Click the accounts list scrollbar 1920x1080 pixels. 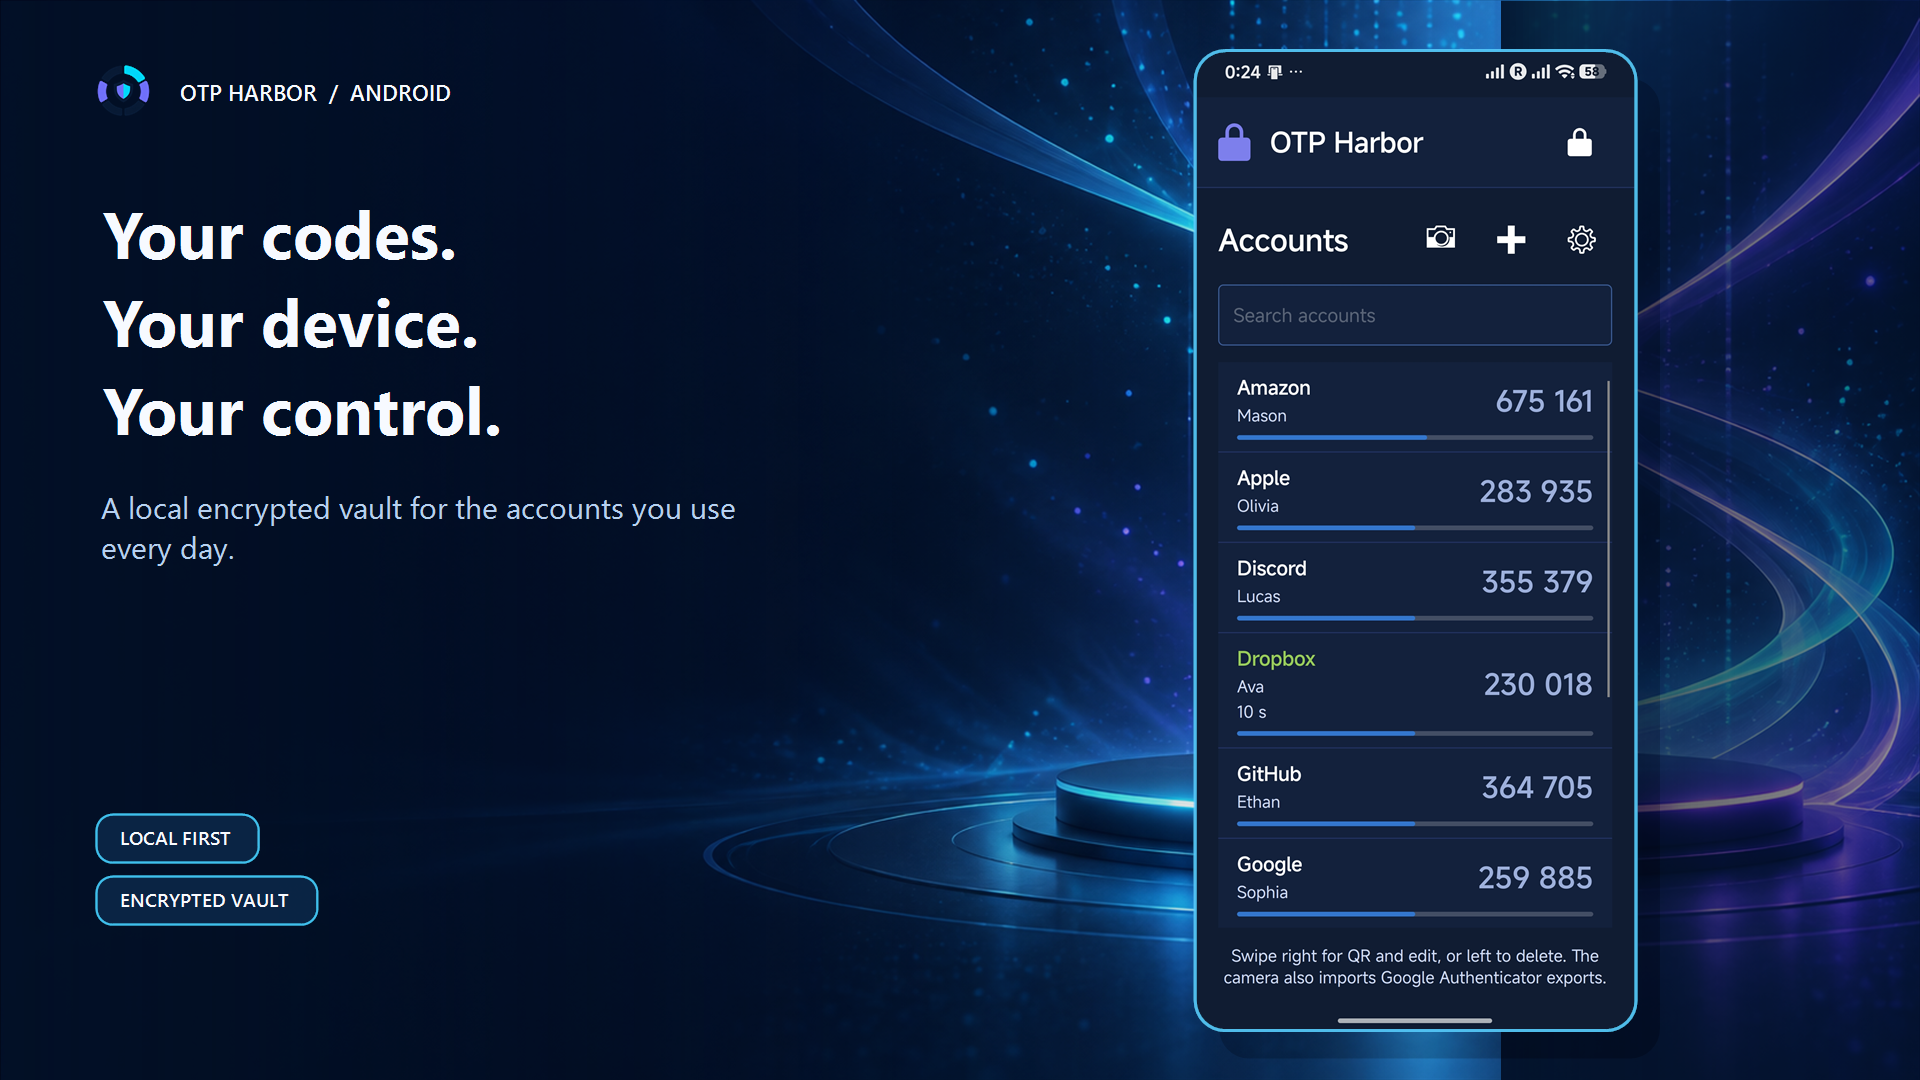1608,538
